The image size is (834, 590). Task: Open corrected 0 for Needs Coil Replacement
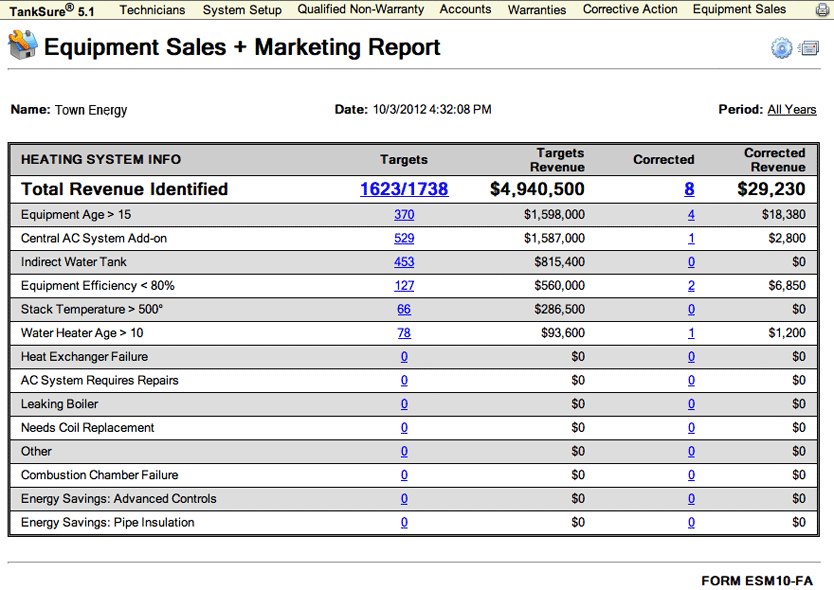(x=691, y=428)
